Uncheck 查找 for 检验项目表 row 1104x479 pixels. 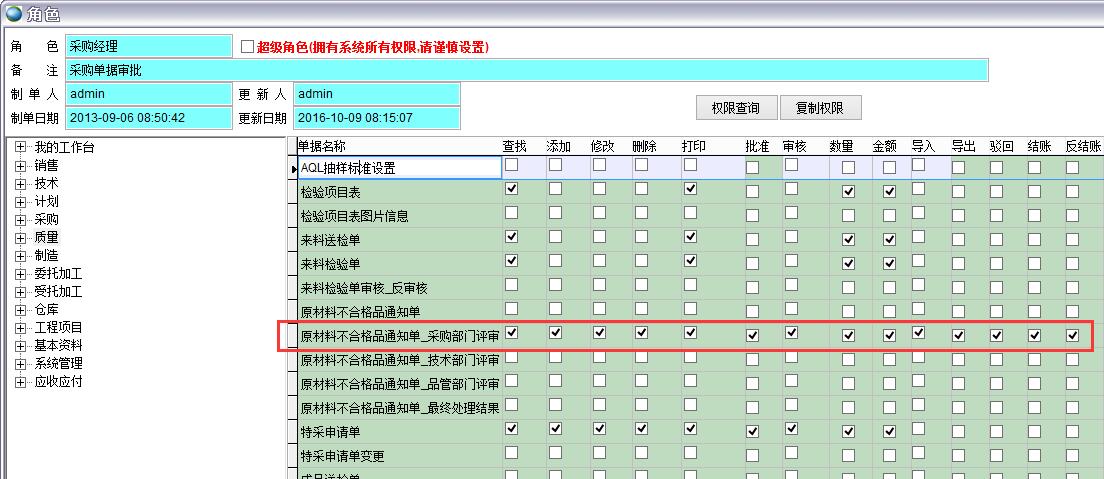click(512, 189)
